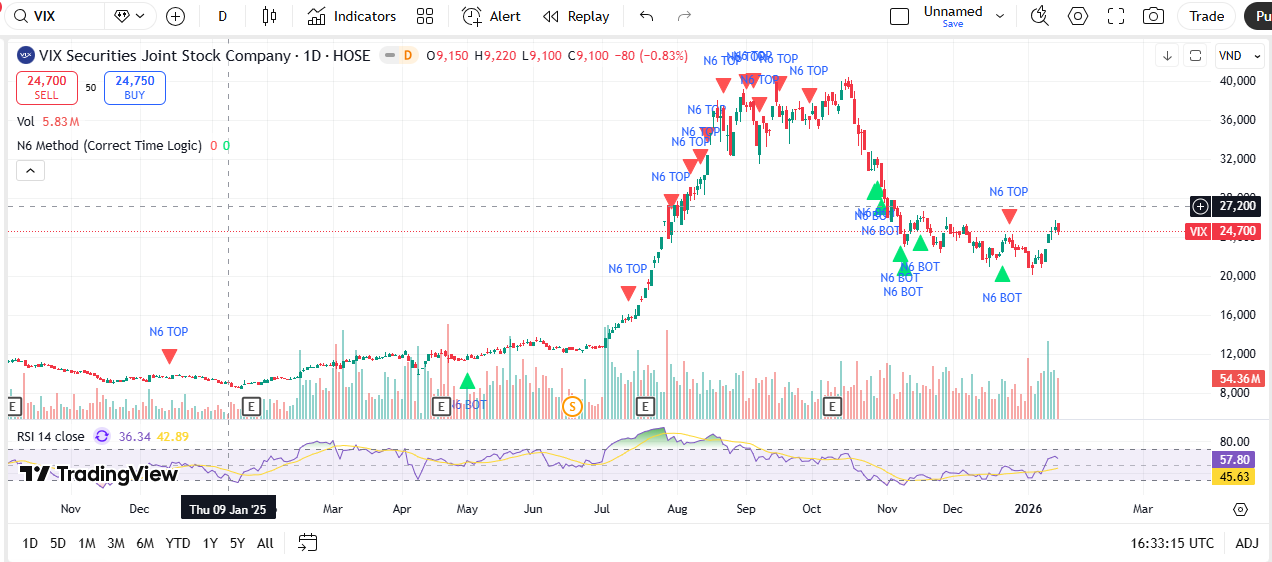Enter fullscreen mode
This screenshot has height=562, width=1272.
(1116, 16)
